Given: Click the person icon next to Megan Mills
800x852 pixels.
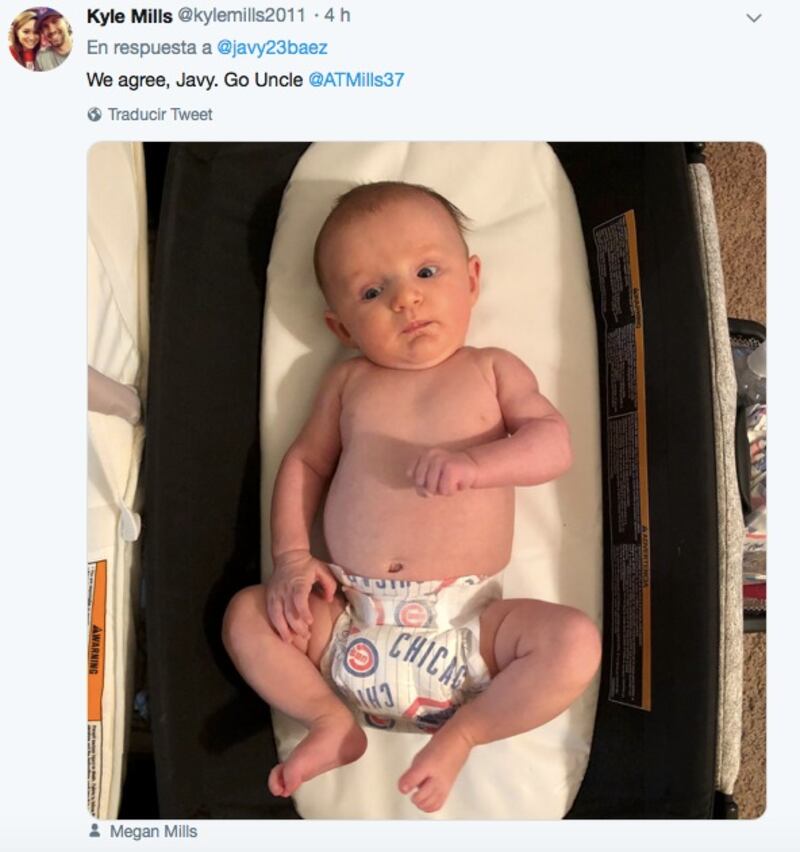Looking at the screenshot, I should (95, 831).
